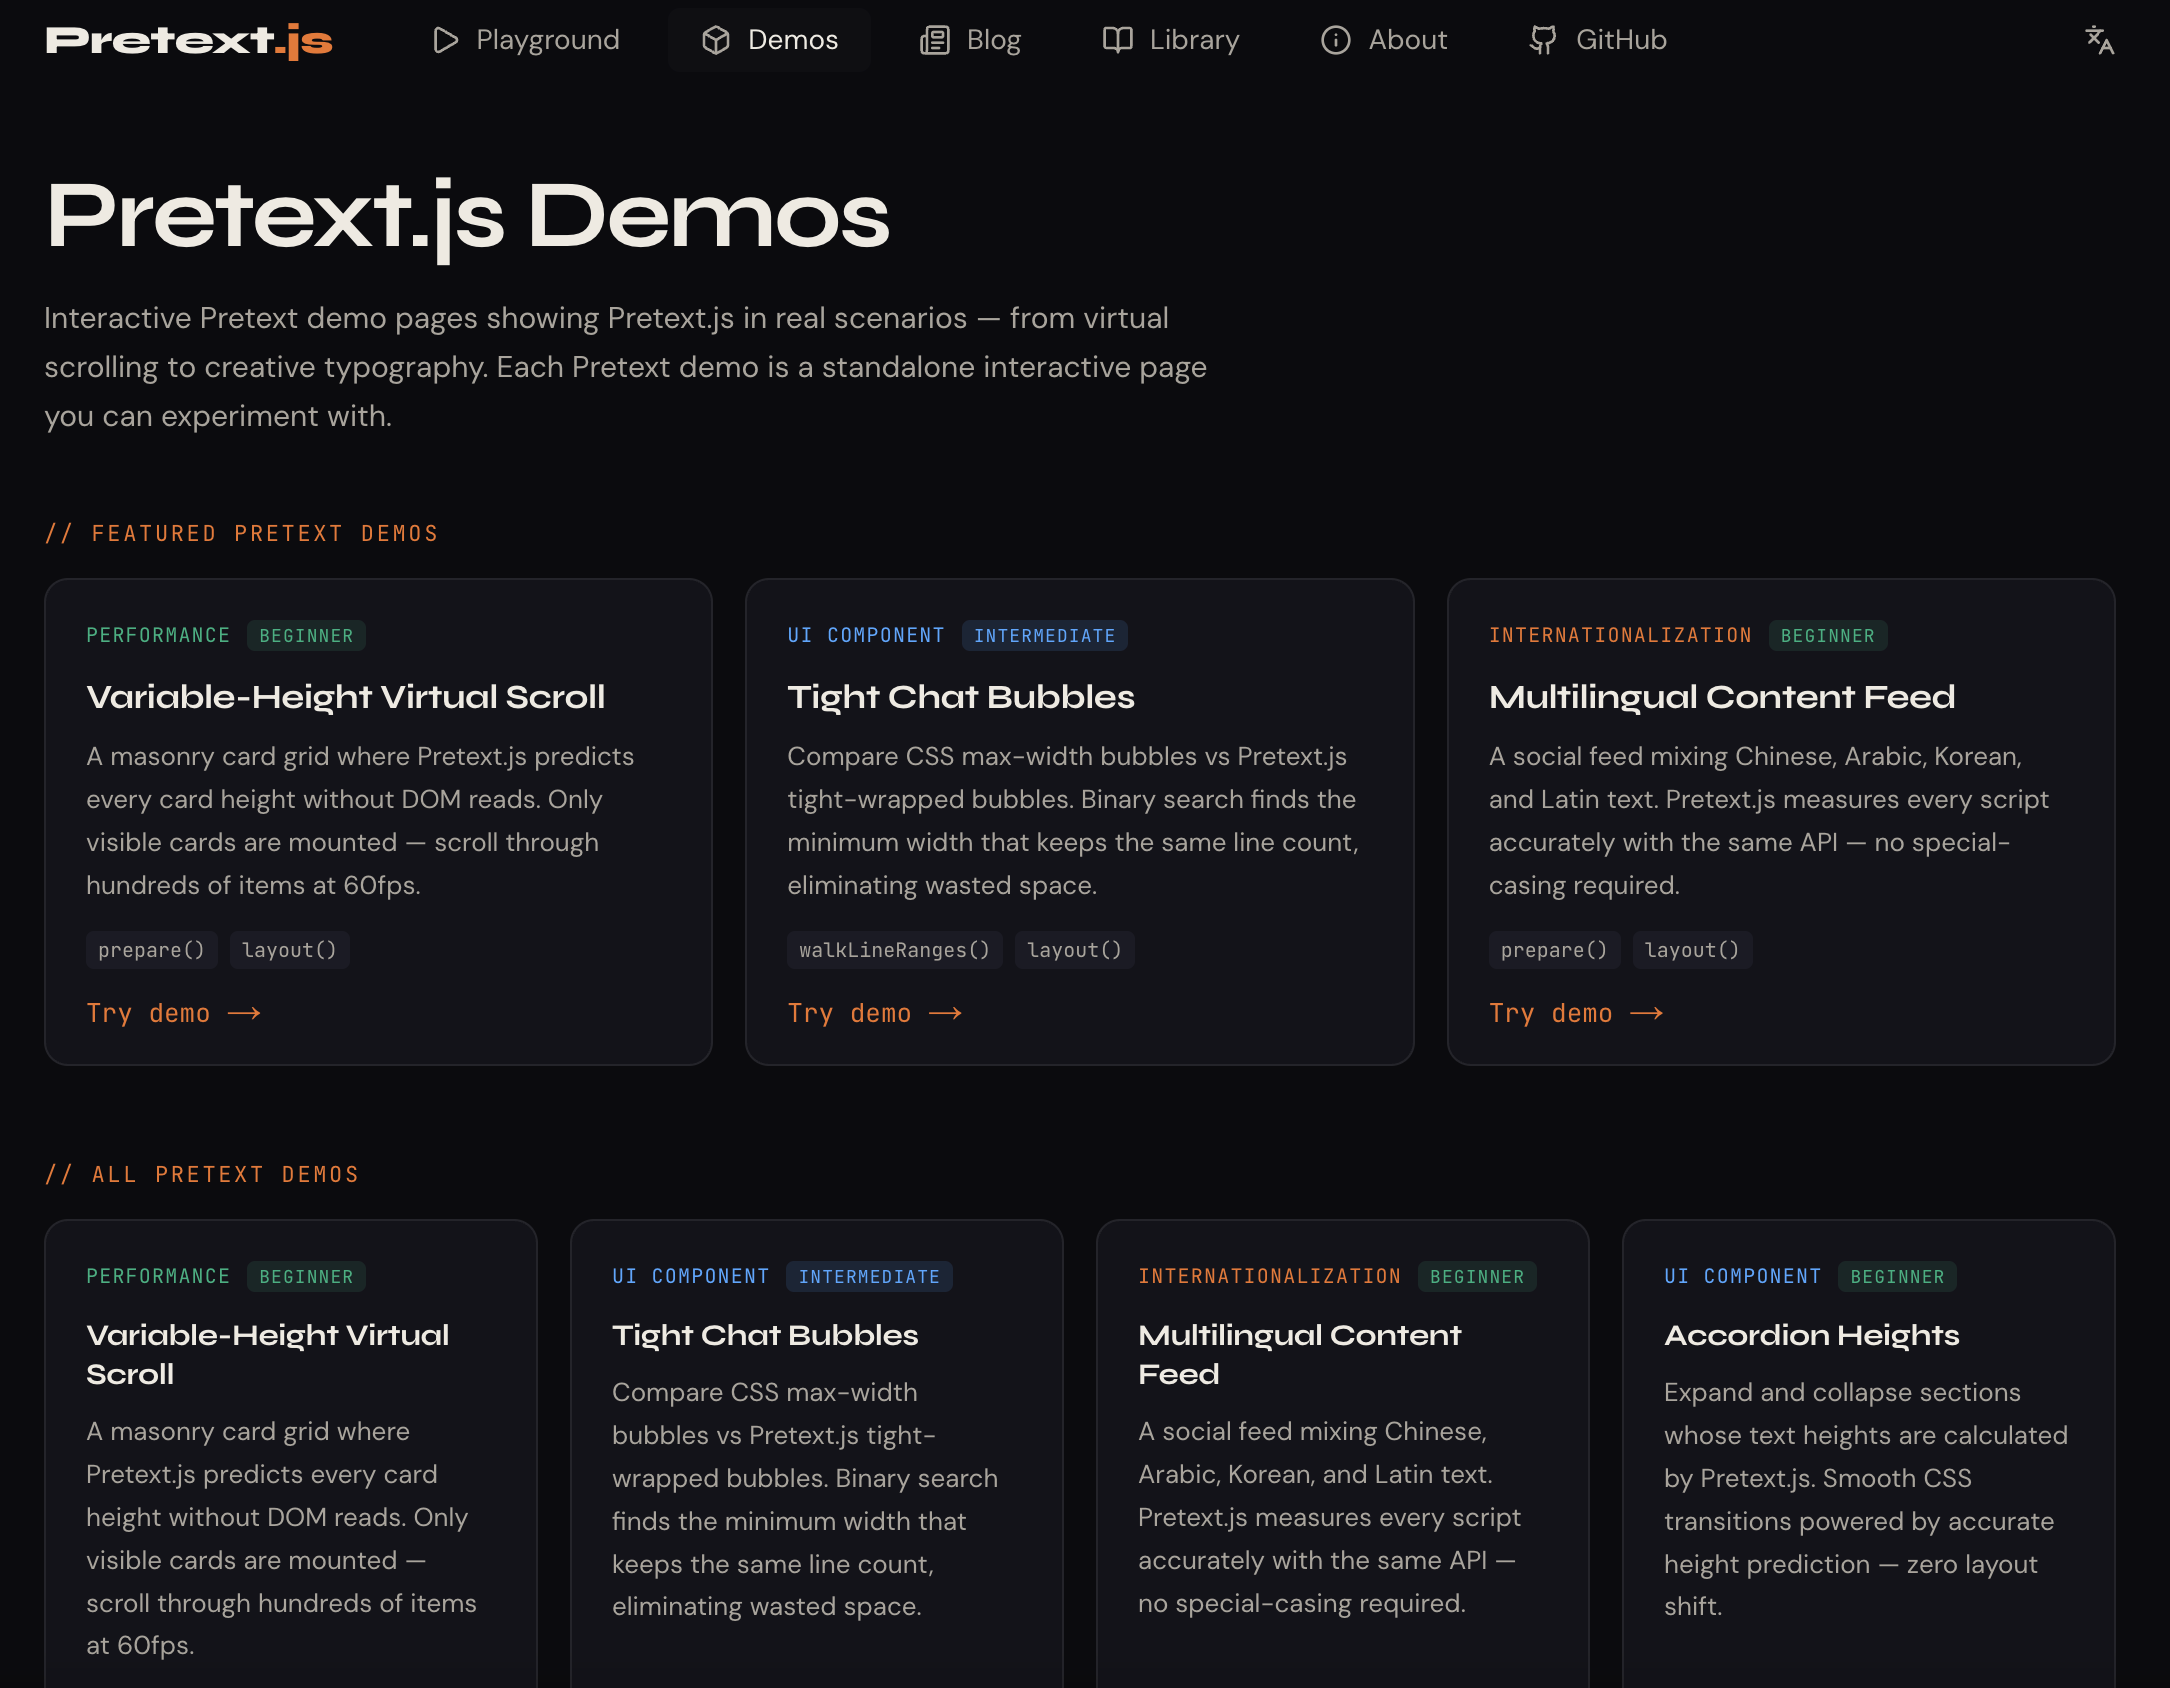The height and width of the screenshot is (1688, 2170).
Task: Open featured Tight Chat Bubbles title
Action: [960, 697]
